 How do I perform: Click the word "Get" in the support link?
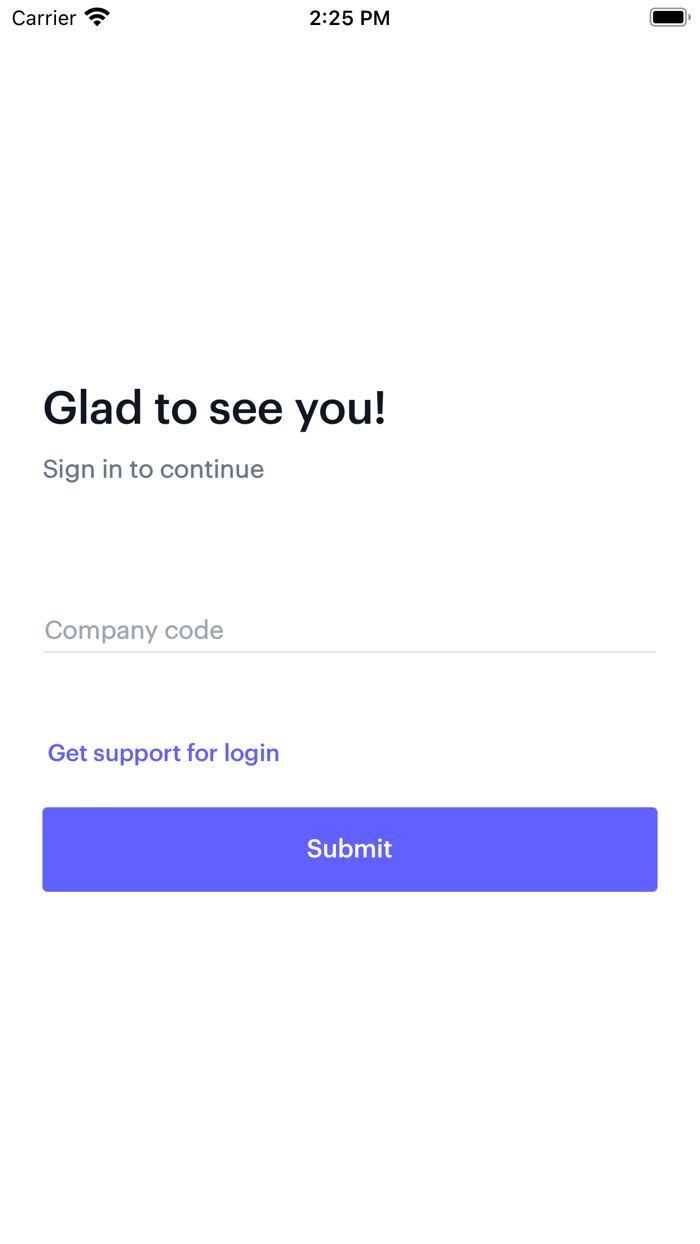tap(68, 753)
